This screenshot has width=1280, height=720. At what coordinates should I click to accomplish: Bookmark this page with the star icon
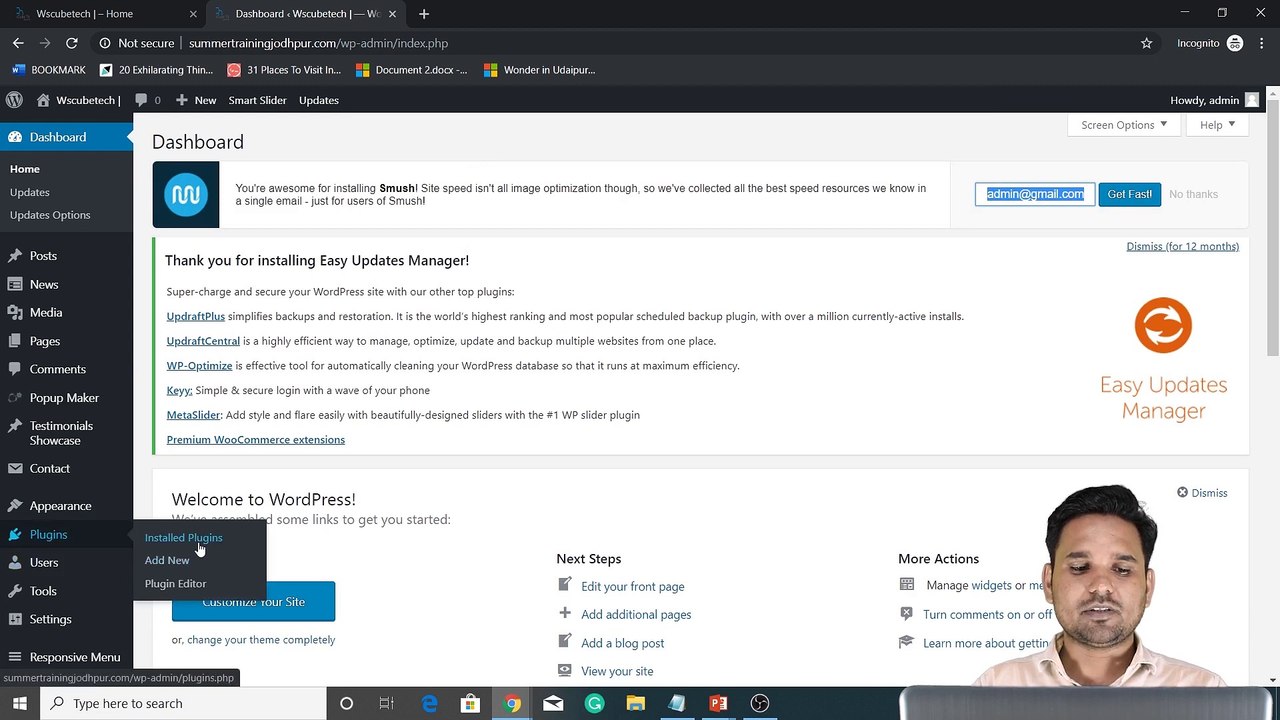pos(1146,43)
